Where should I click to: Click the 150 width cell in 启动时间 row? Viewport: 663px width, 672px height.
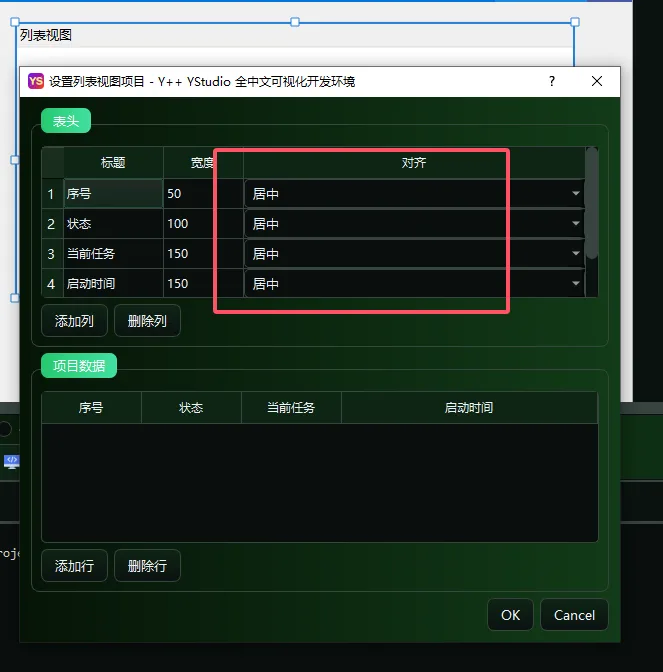(203, 284)
